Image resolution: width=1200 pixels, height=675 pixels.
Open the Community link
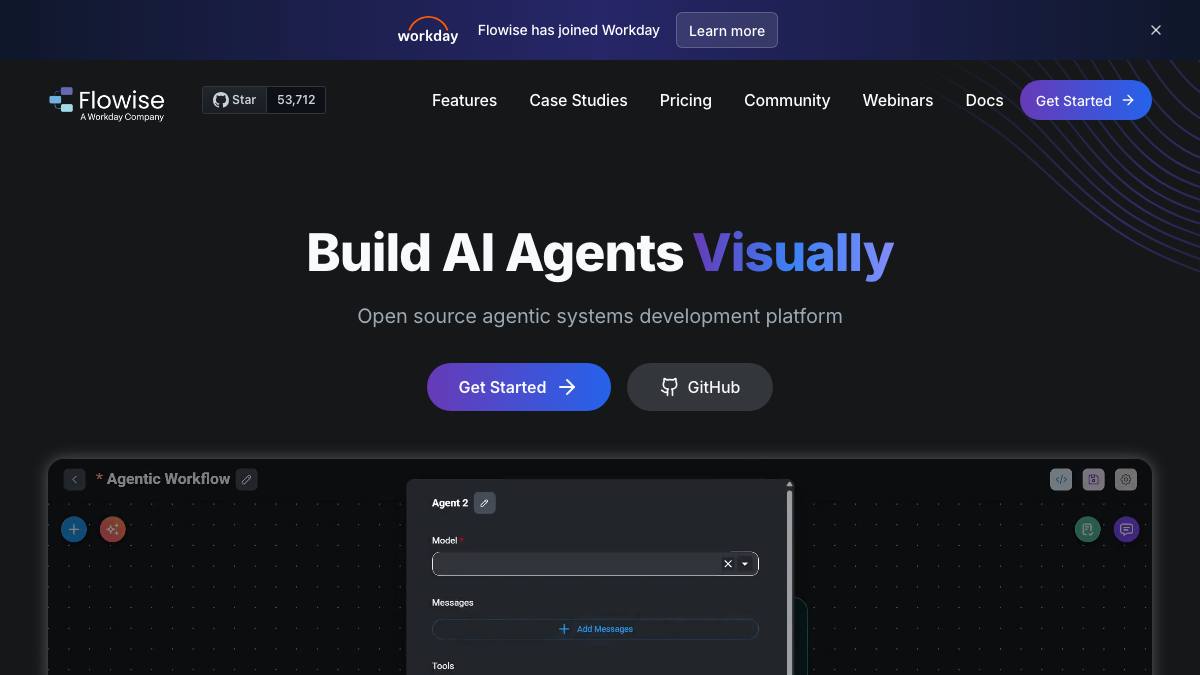pos(787,100)
